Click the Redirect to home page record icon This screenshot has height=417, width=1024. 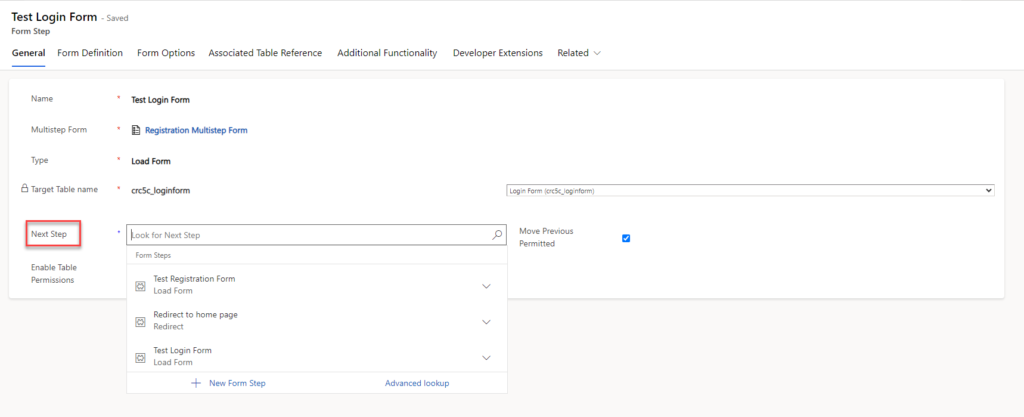click(140, 322)
